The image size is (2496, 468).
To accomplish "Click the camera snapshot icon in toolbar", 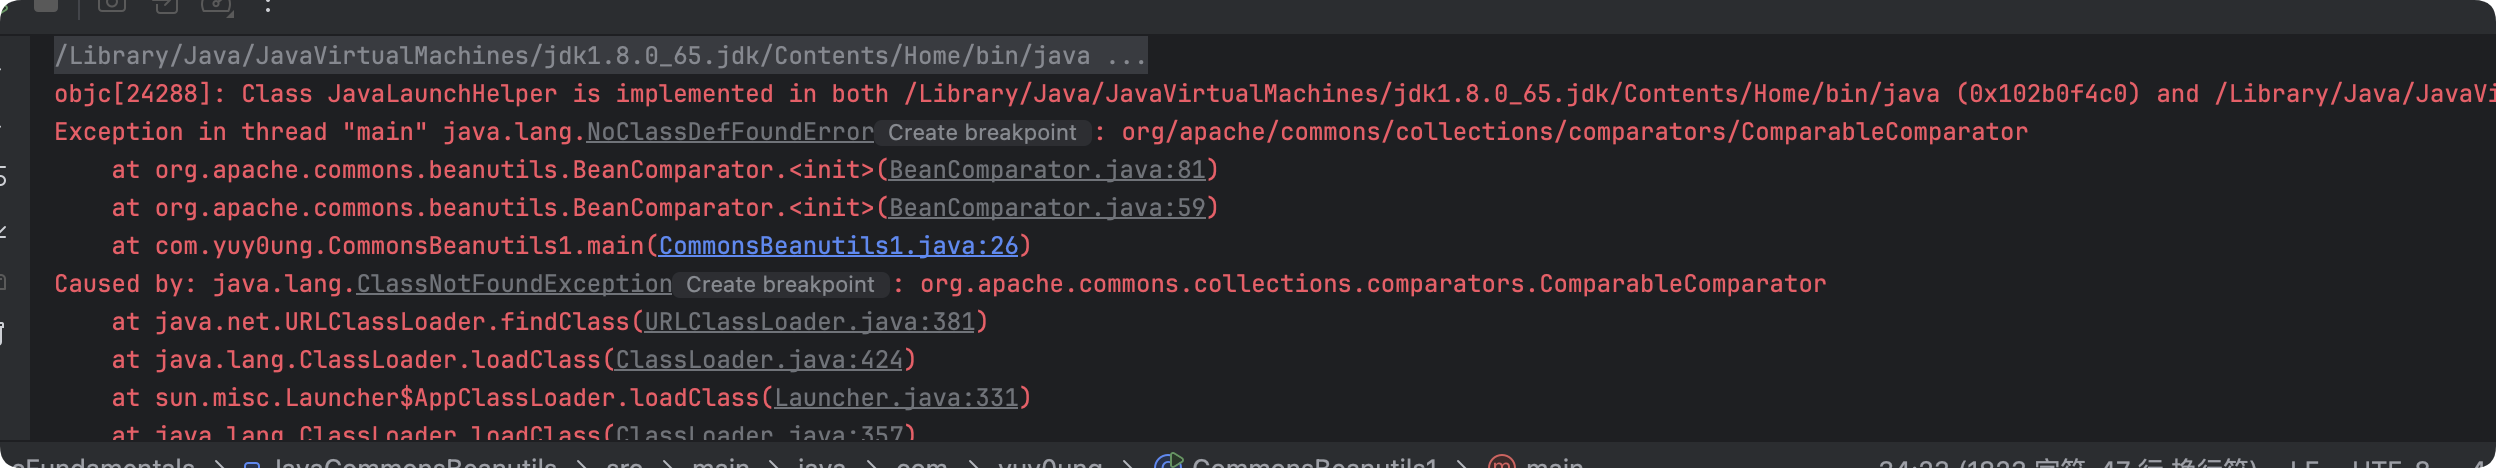I will pyautogui.click(x=111, y=4).
